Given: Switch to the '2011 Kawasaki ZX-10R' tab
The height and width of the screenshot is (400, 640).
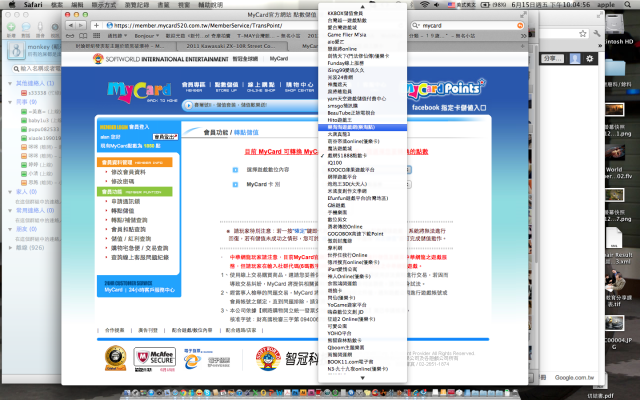Looking at the screenshot, I should point(231,46).
